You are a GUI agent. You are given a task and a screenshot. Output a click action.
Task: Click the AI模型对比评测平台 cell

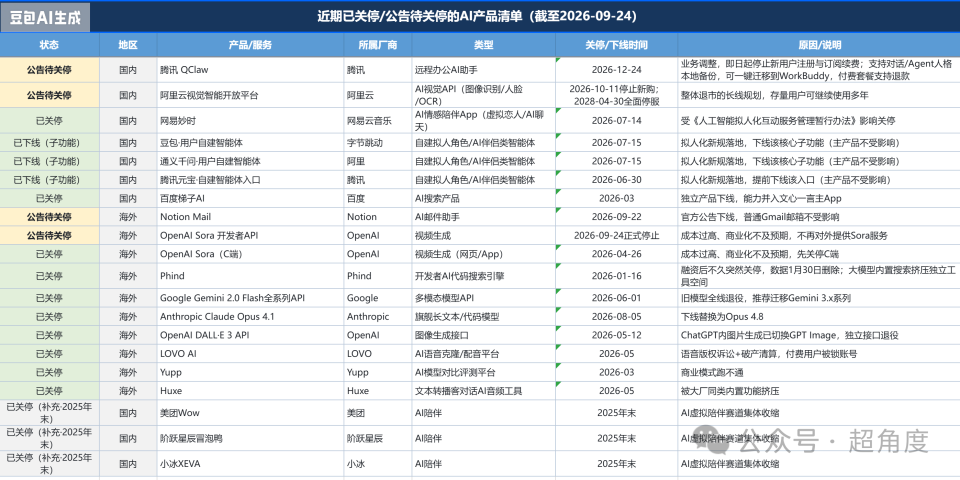(x=484, y=372)
